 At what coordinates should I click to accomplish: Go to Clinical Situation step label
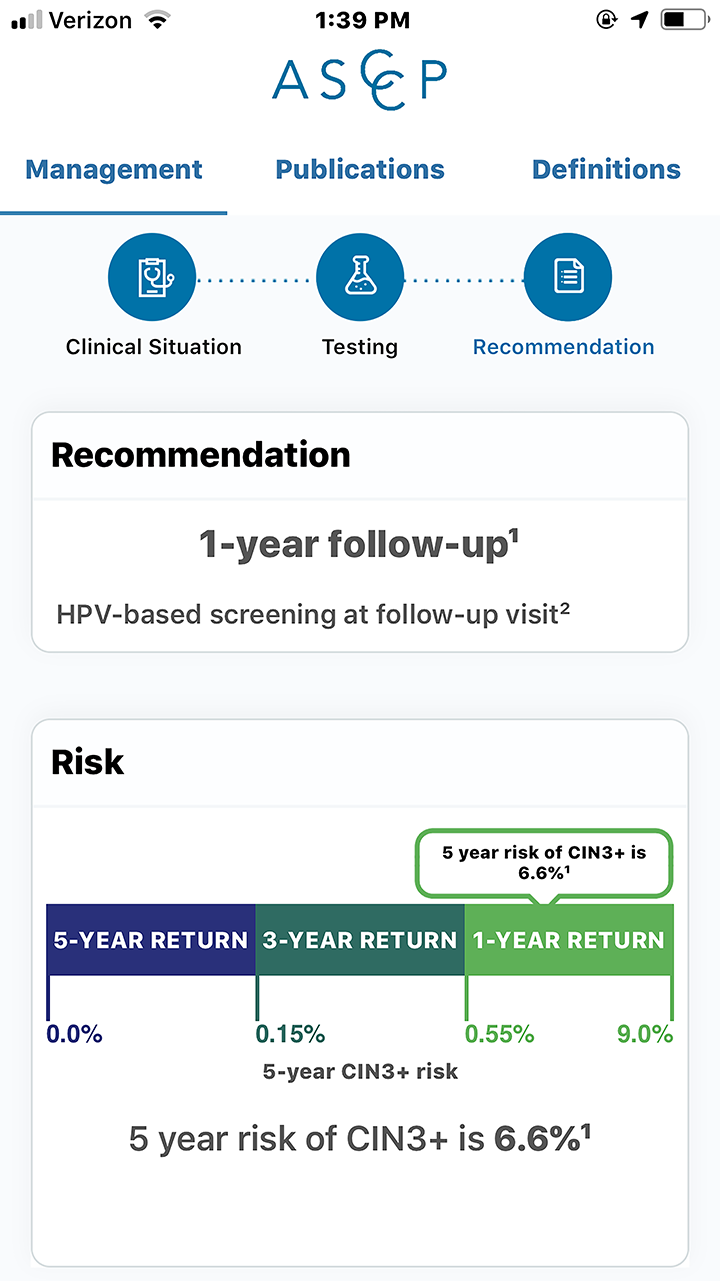coord(154,347)
